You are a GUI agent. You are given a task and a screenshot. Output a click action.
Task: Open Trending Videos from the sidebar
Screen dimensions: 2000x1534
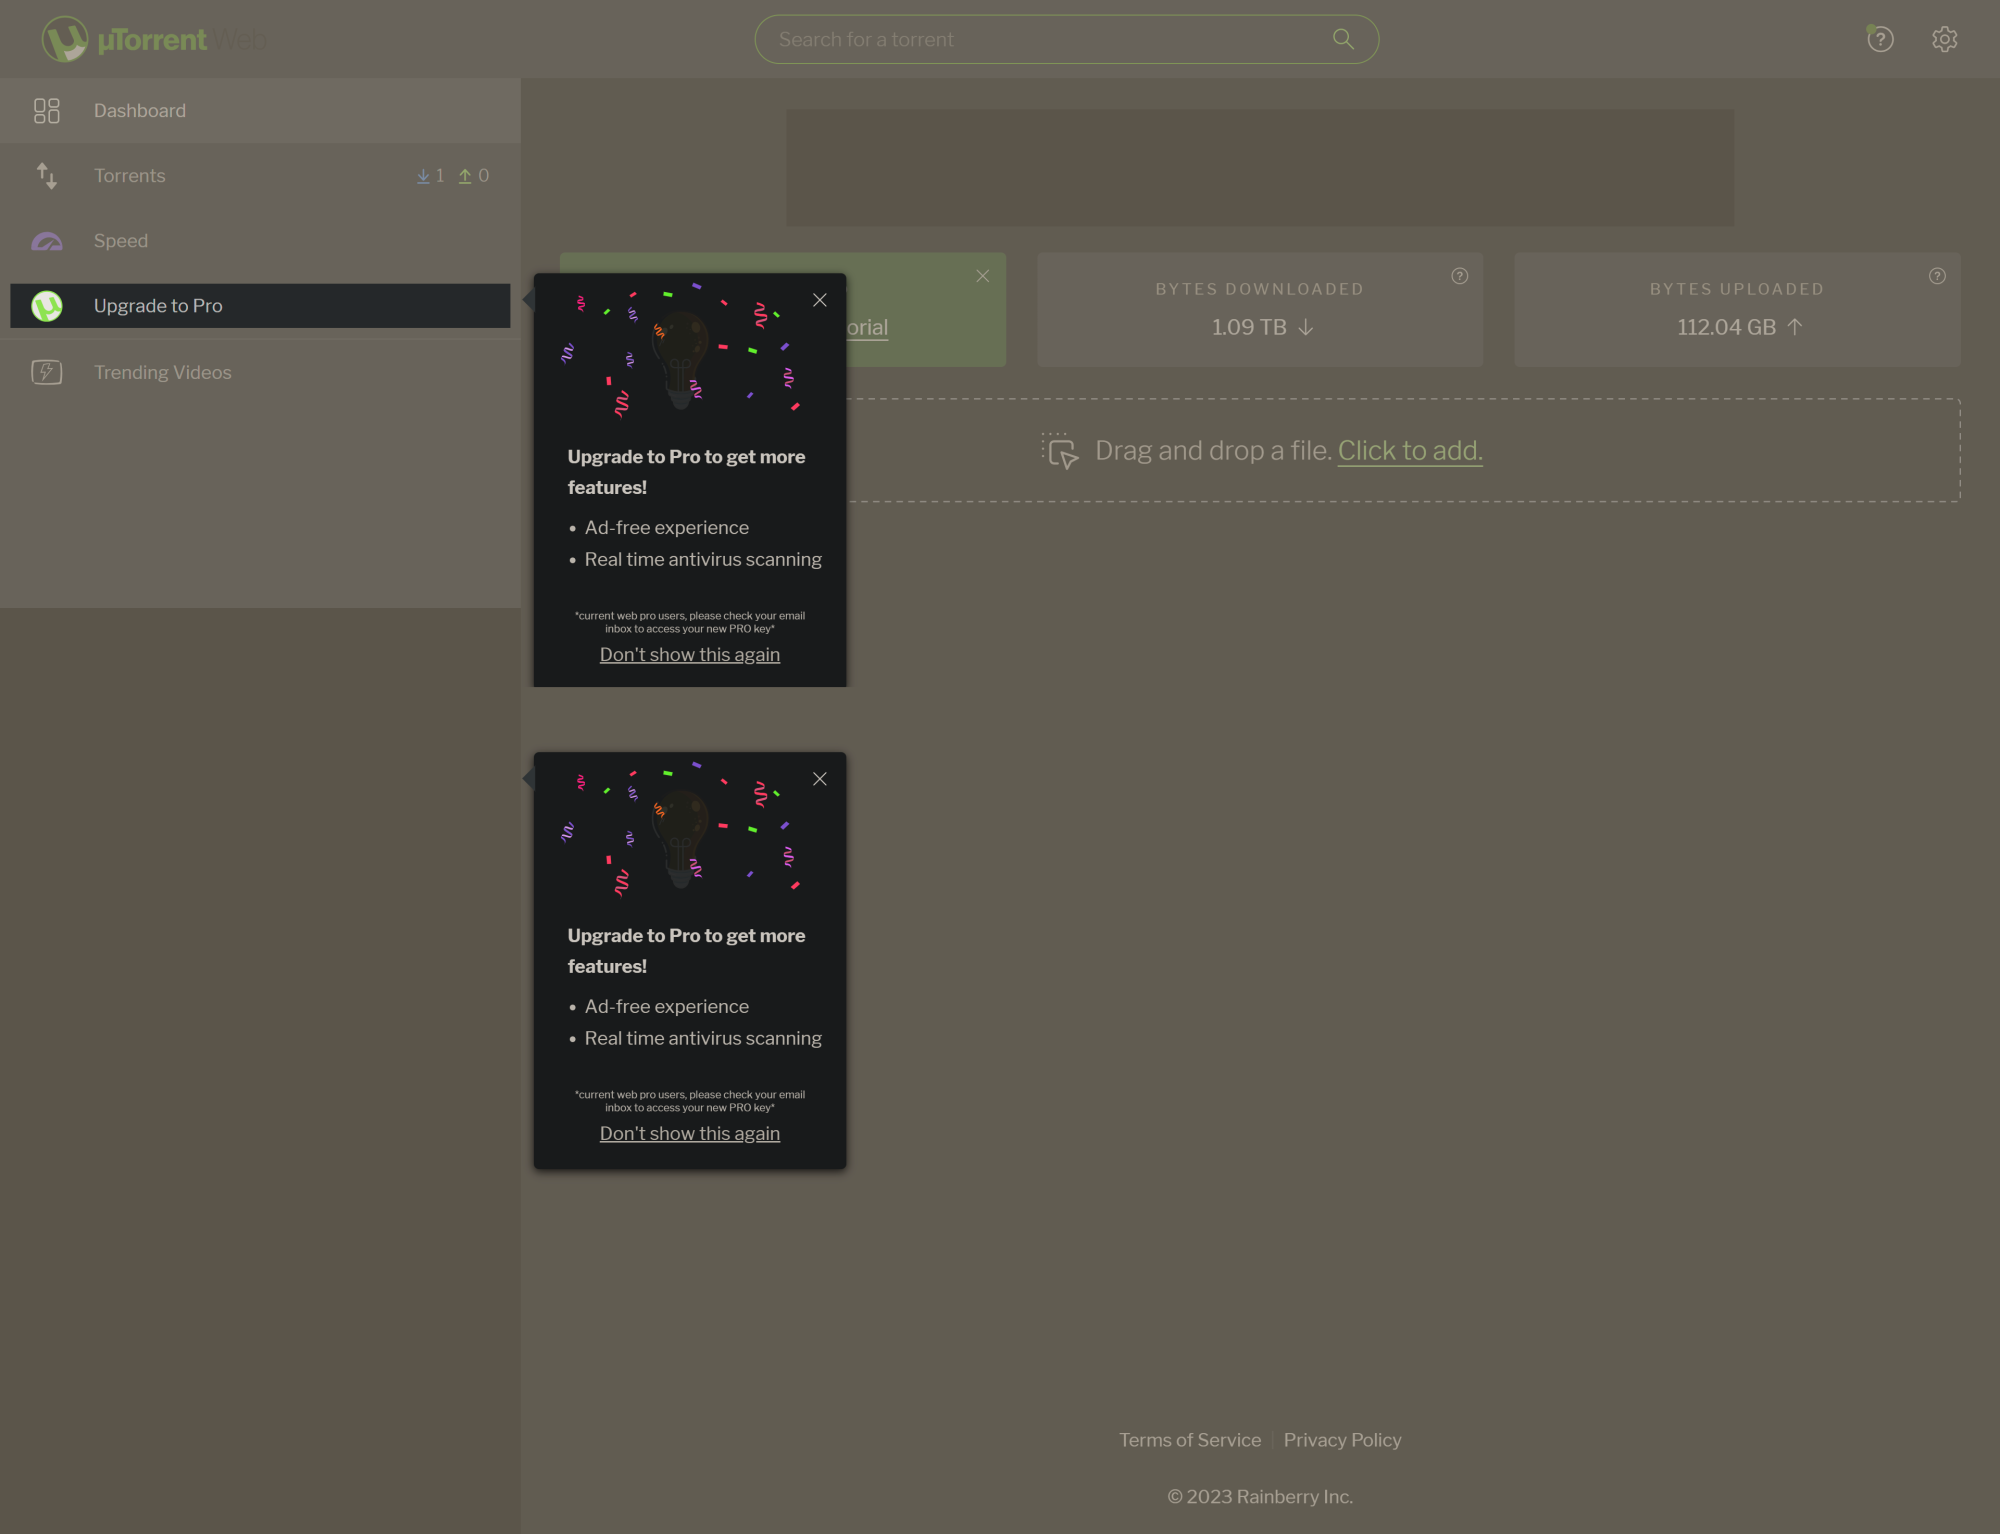coord(162,371)
